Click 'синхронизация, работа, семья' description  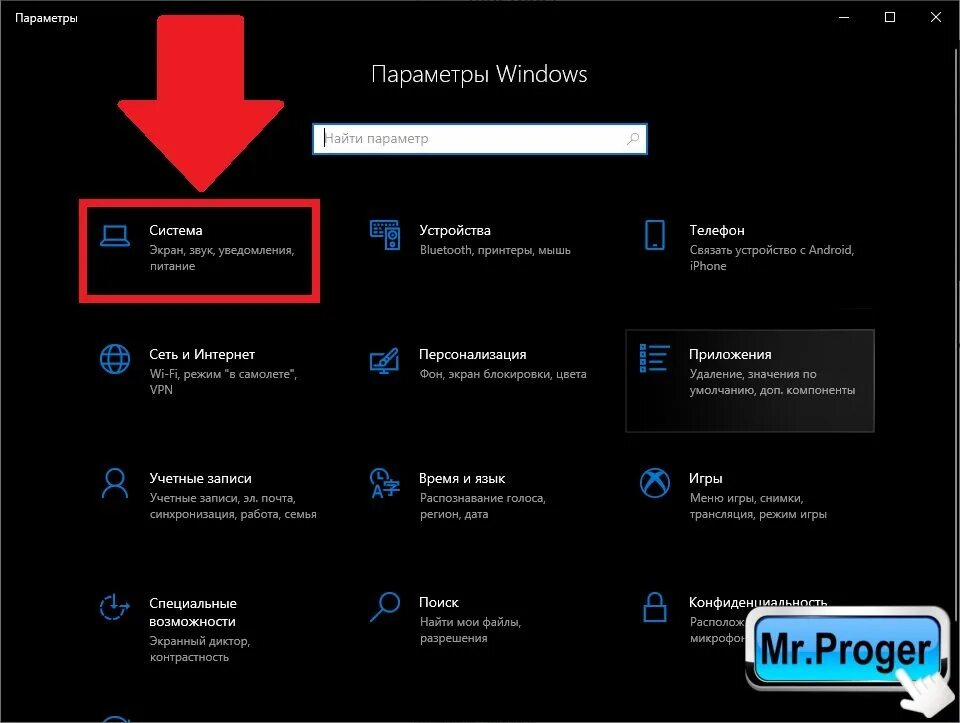[x=233, y=514]
